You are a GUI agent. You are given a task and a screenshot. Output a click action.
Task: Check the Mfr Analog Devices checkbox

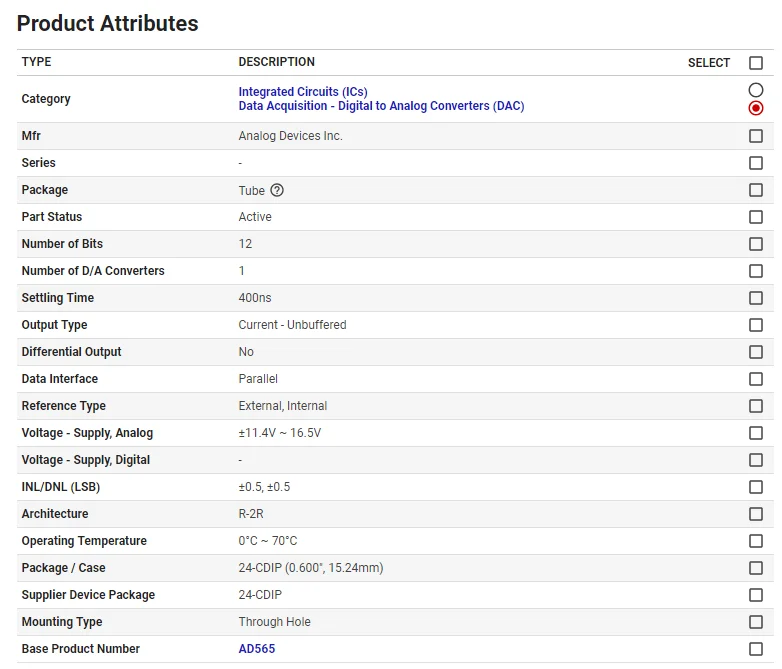tap(756, 136)
